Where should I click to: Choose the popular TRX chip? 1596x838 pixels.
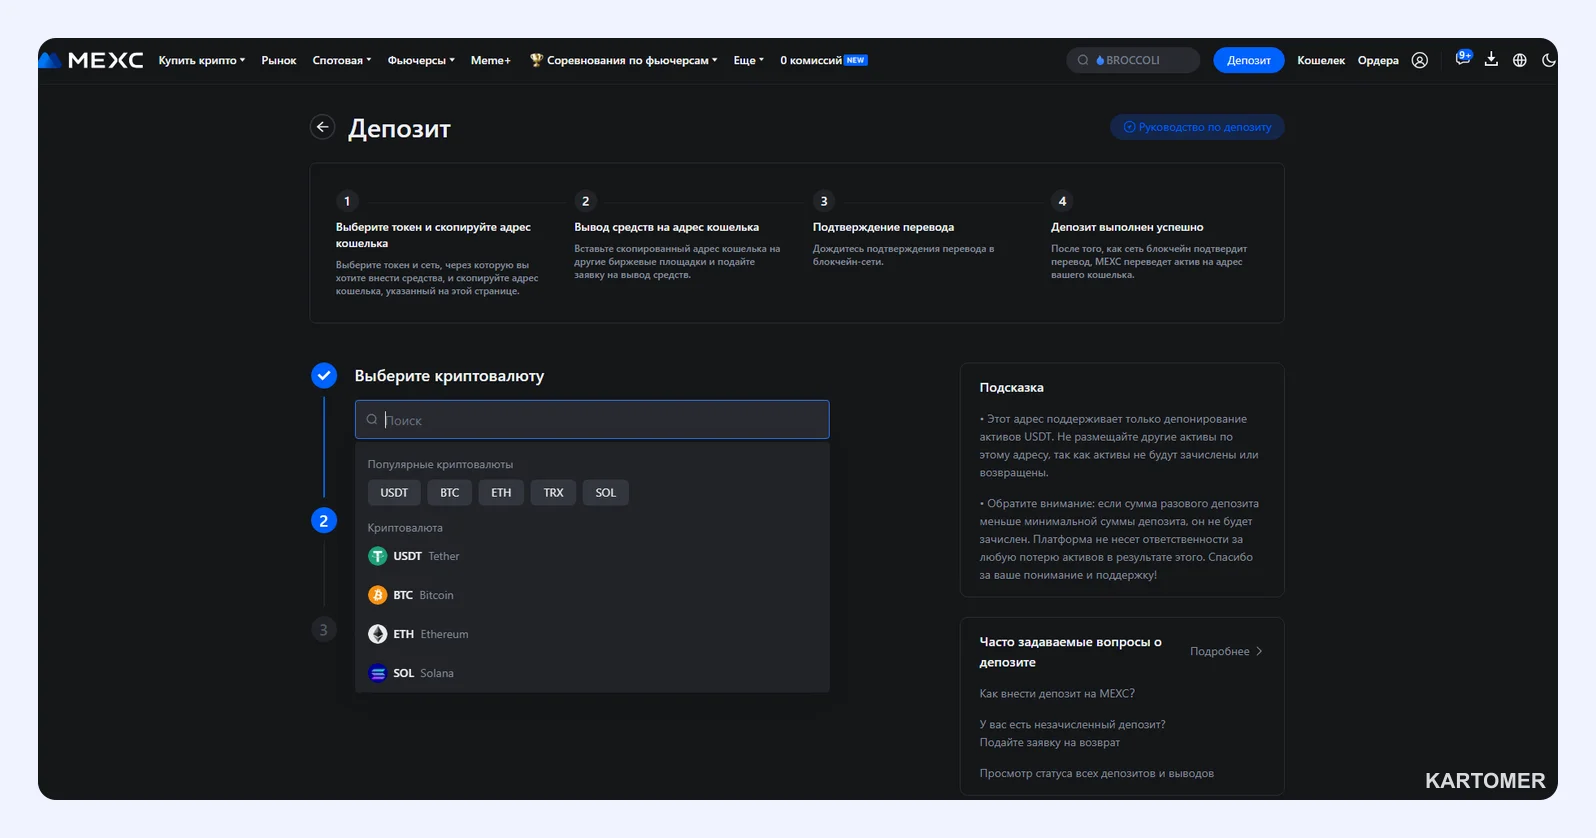pos(554,492)
